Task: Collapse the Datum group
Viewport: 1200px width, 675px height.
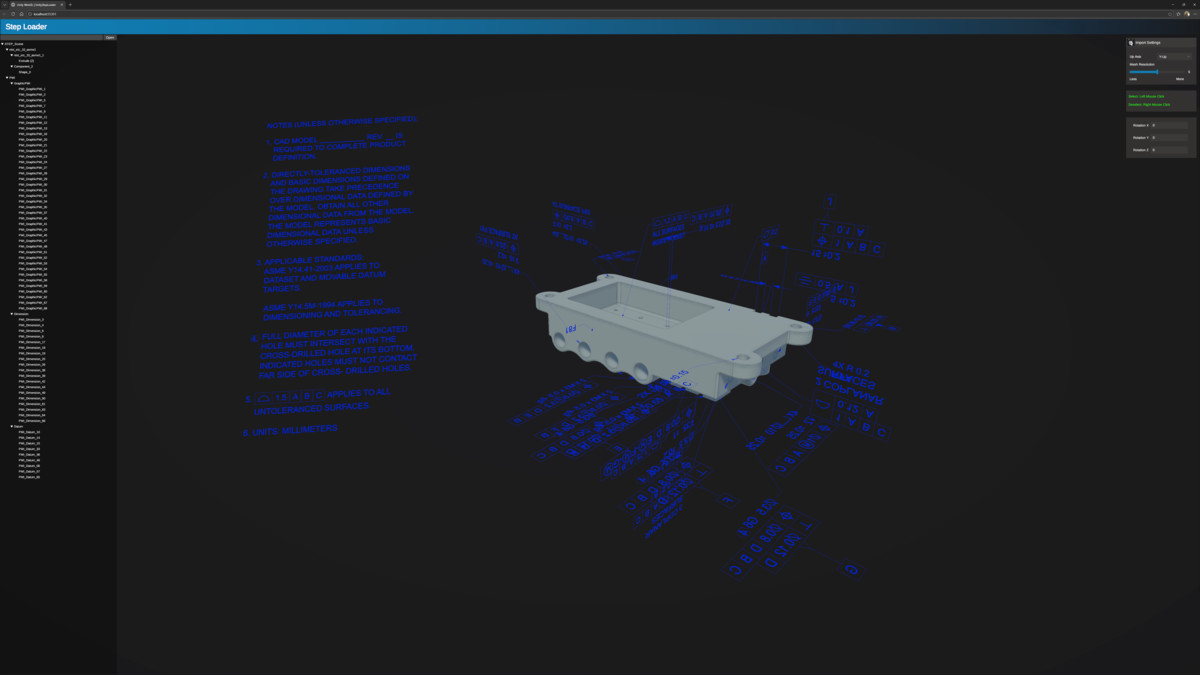Action: click(12, 426)
